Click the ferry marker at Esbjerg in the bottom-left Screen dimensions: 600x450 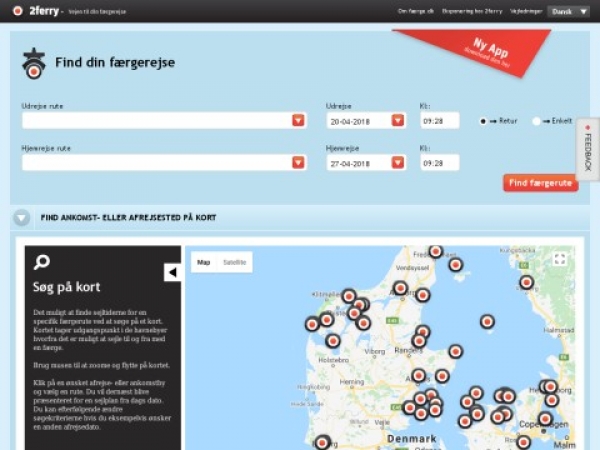click(x=322, y=442)
